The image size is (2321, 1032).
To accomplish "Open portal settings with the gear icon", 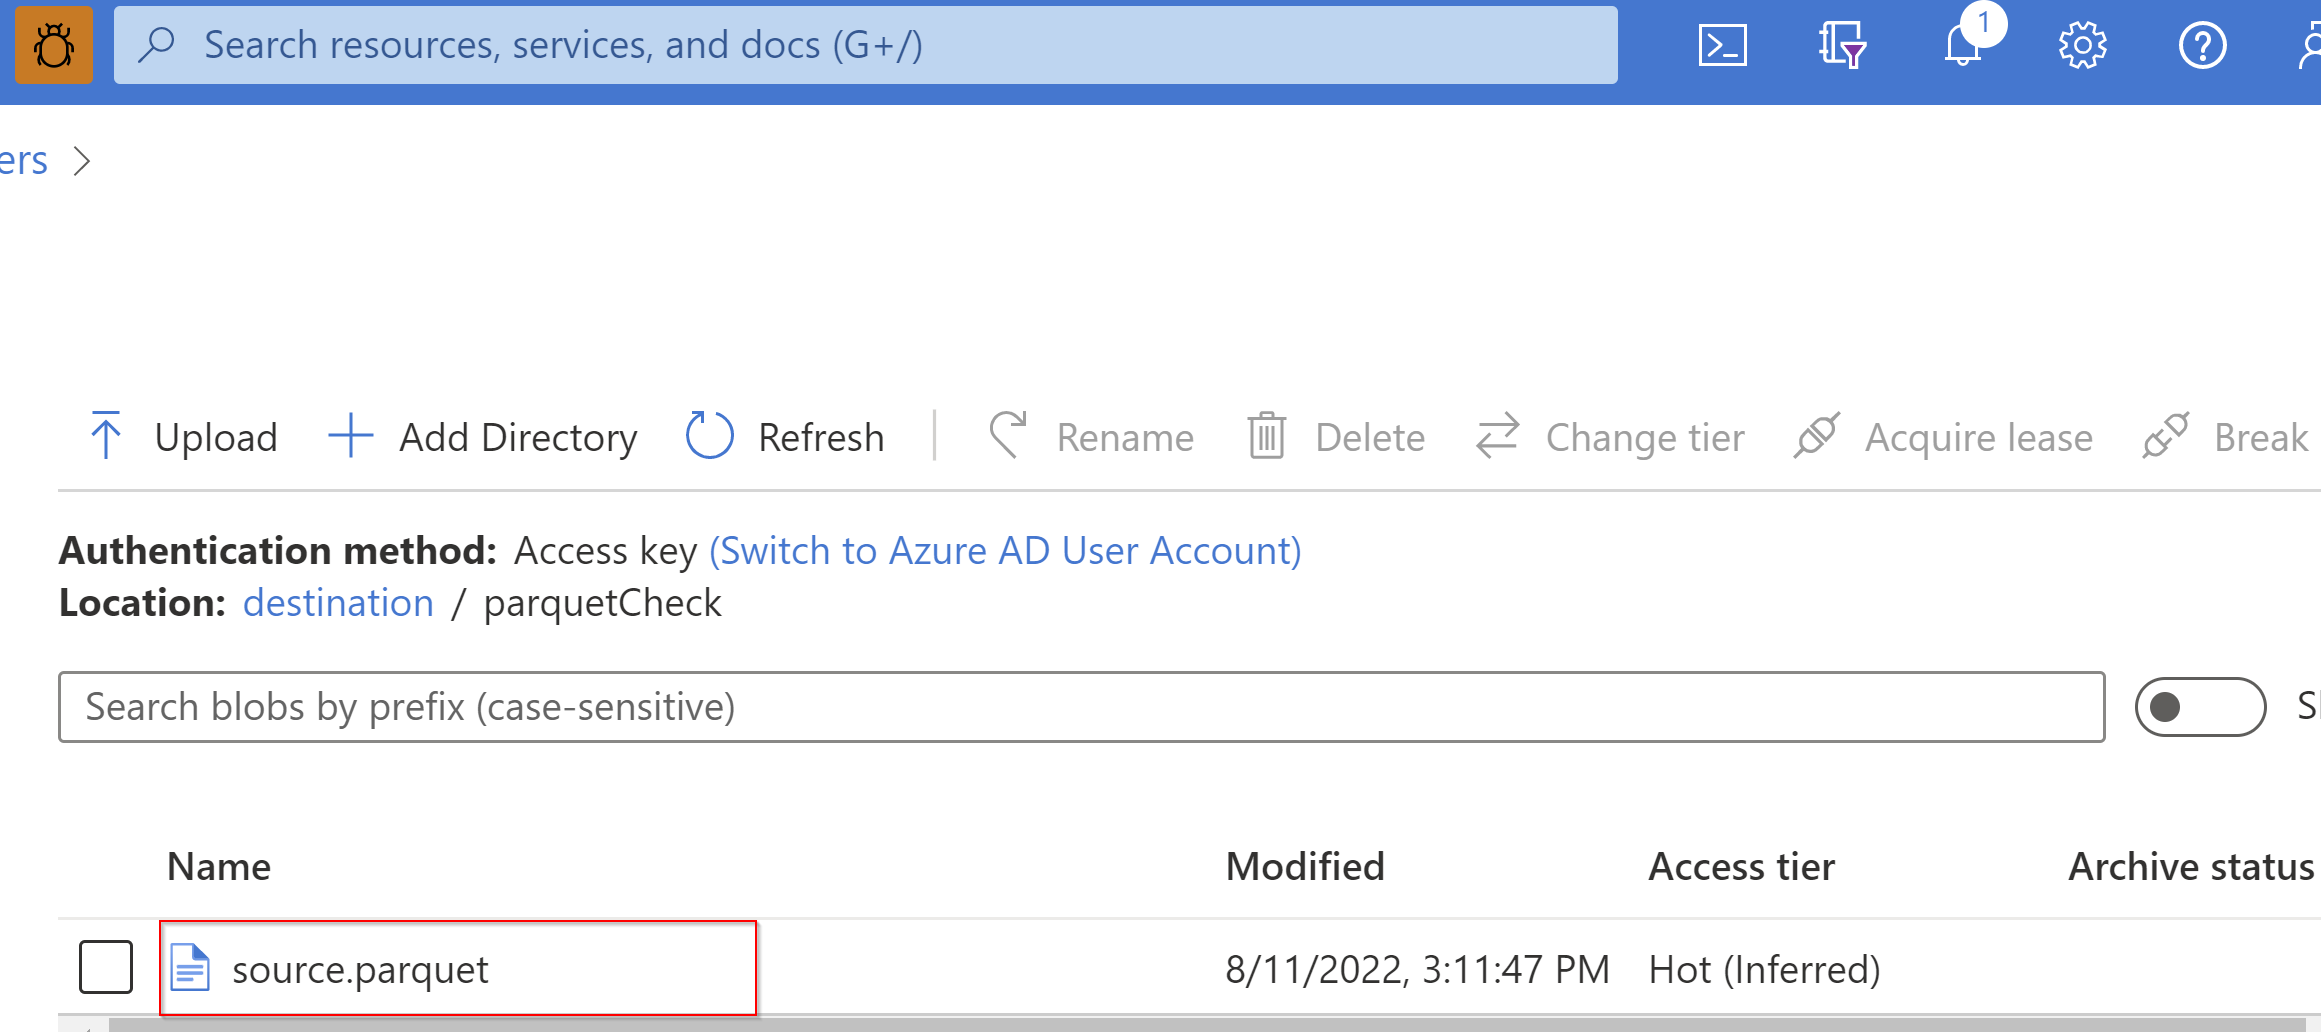I will click(2083, 44).
